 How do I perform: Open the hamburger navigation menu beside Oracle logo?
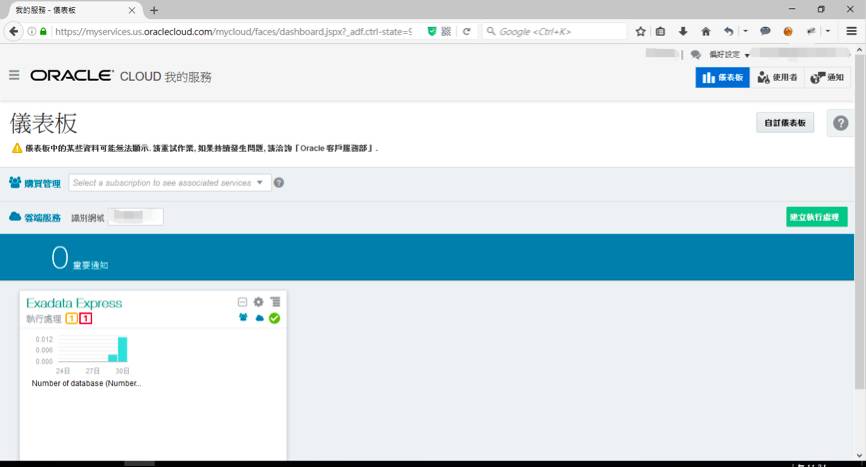coord(14,75)
